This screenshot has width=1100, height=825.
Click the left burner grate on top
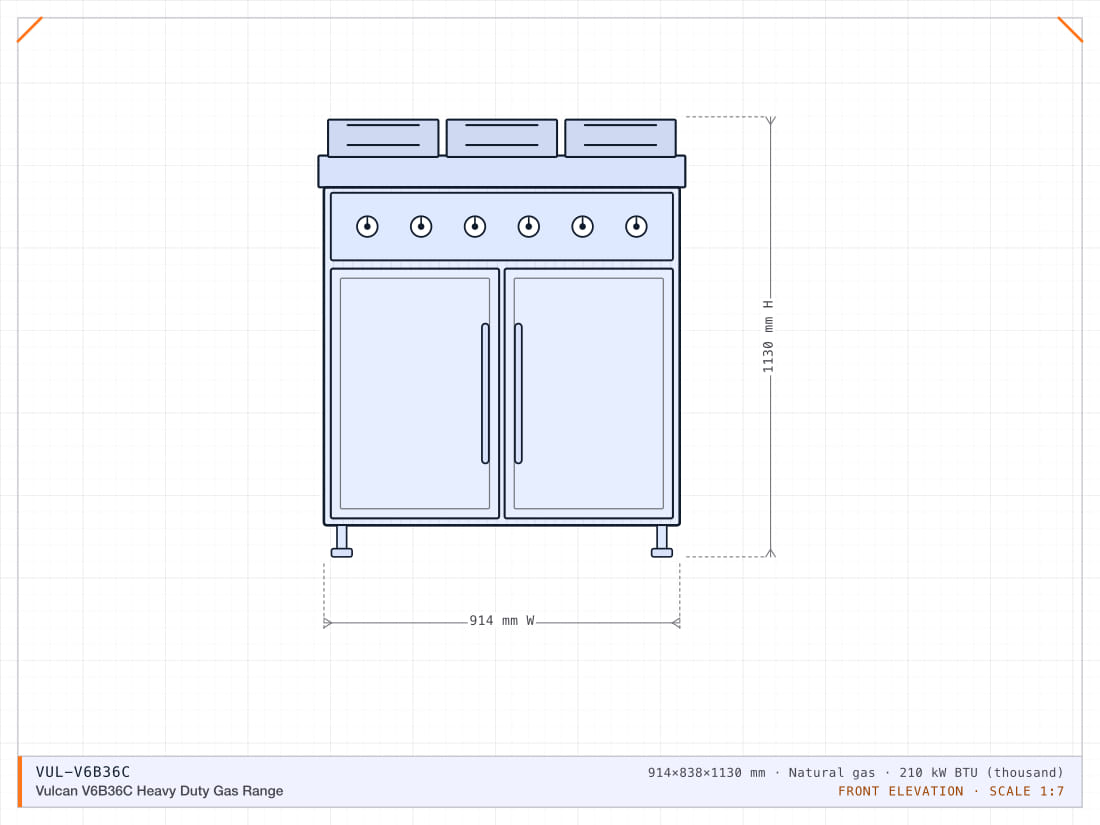[x=383, y=138]
